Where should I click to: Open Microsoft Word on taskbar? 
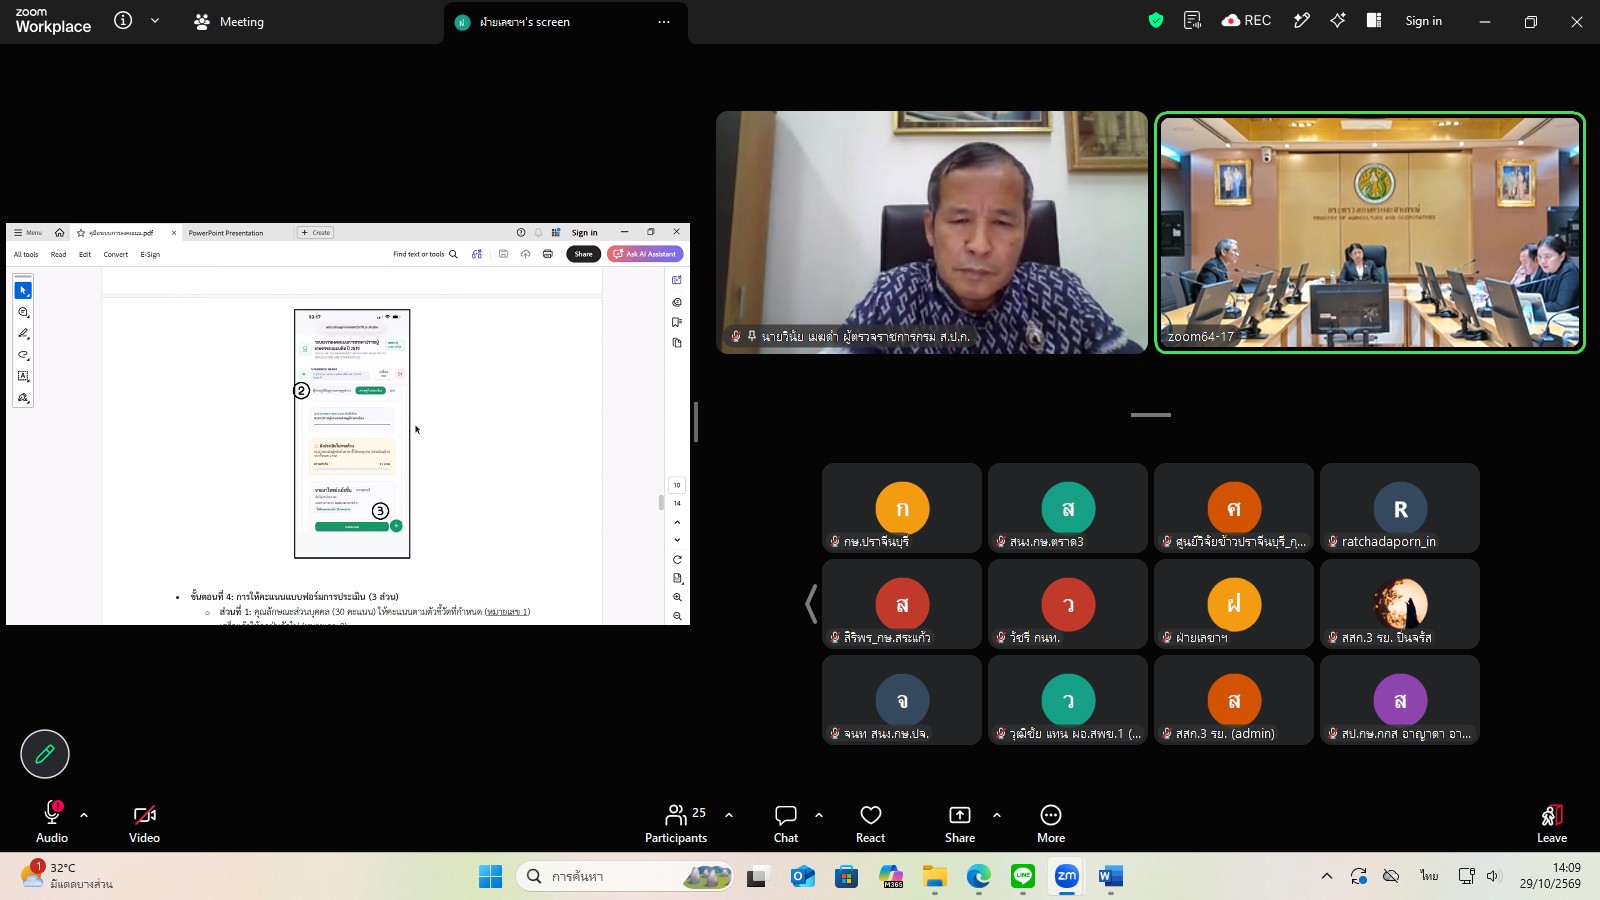click(x=1111, y=877)
